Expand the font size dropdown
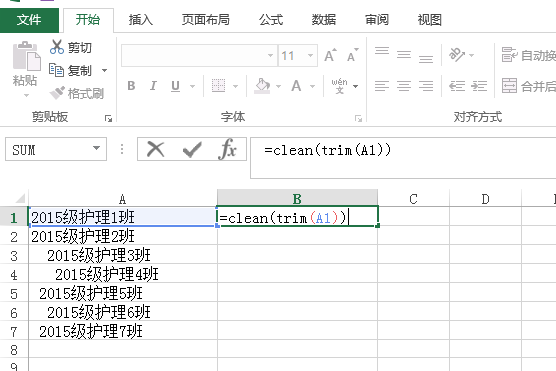556x371 pixels. click(x=310, y=55)
